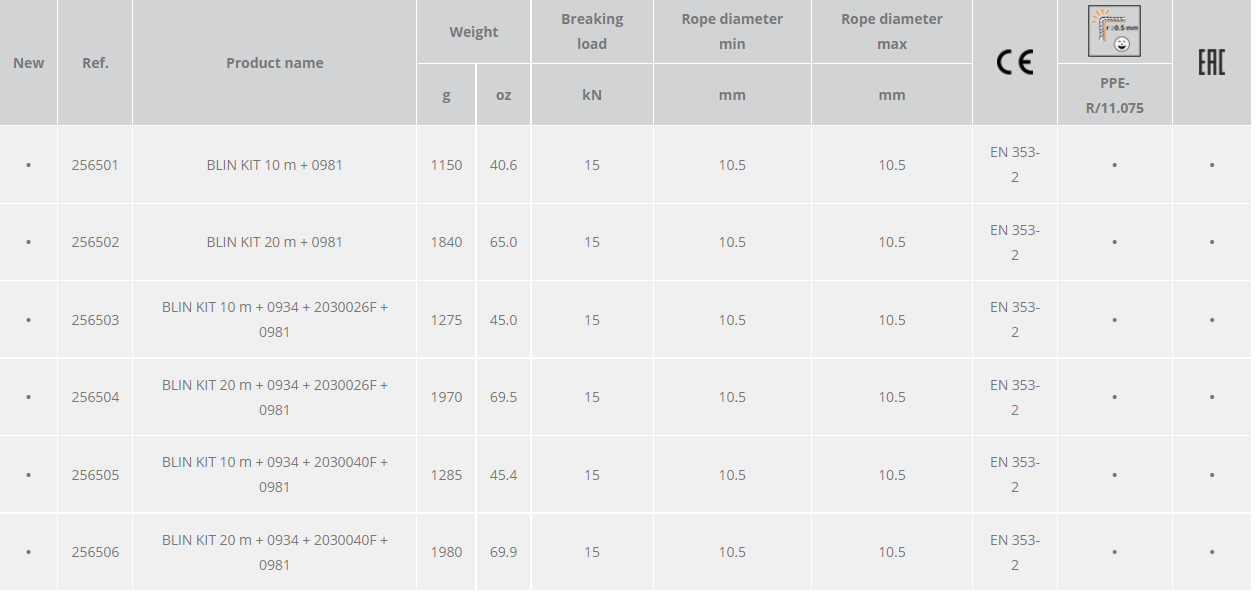Click the Weight column header
Viewport: 1259px width, 597px height.
pyautogui.click(x=473, y=32)
